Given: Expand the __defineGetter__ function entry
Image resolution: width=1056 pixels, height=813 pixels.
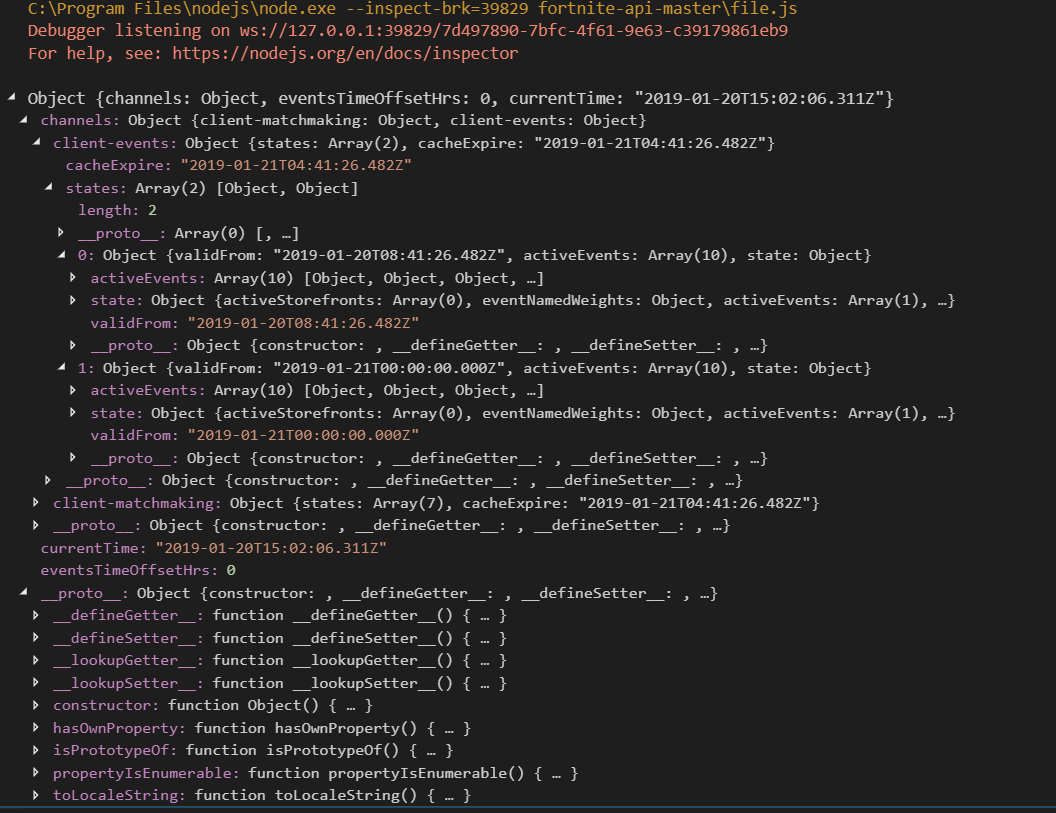Looking at the screenshot, I should tap(36, 615).
